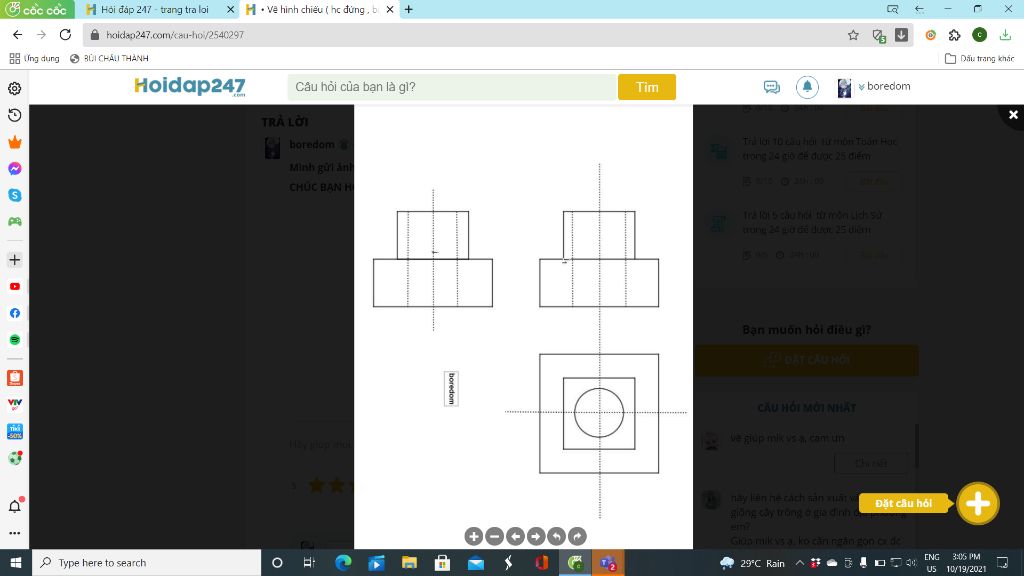This screenshot has height=576, width=1024.
Task: Open the orange circular extension icon
Action: [931, 35]
